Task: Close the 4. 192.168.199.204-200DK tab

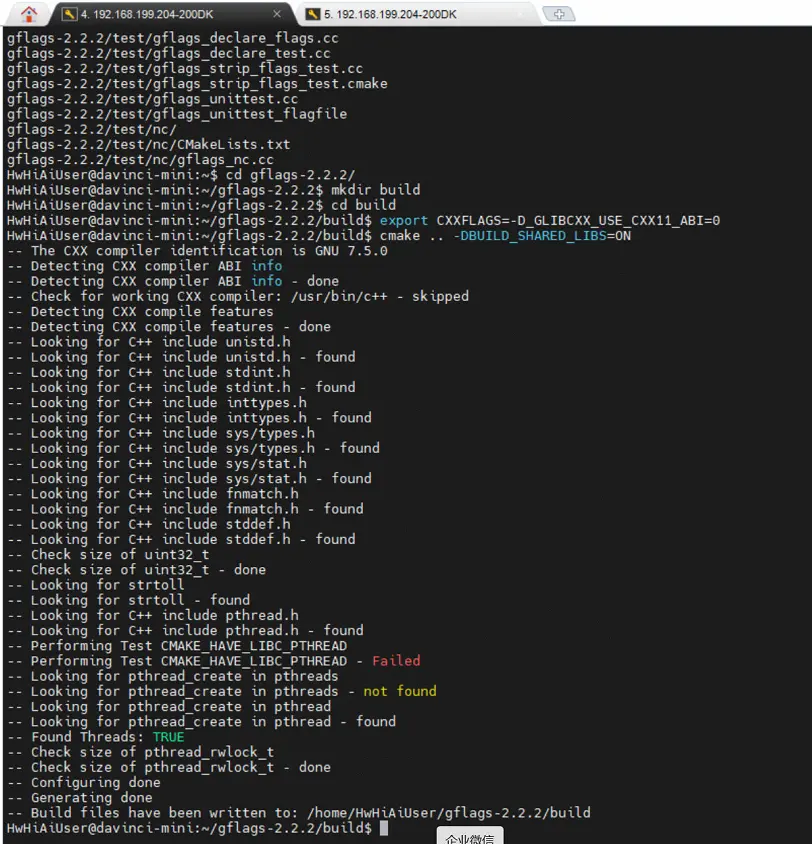Action: (277, 14)
